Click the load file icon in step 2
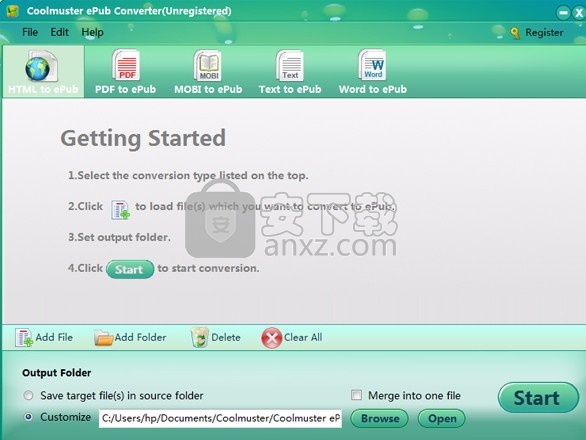 point(120,210)
